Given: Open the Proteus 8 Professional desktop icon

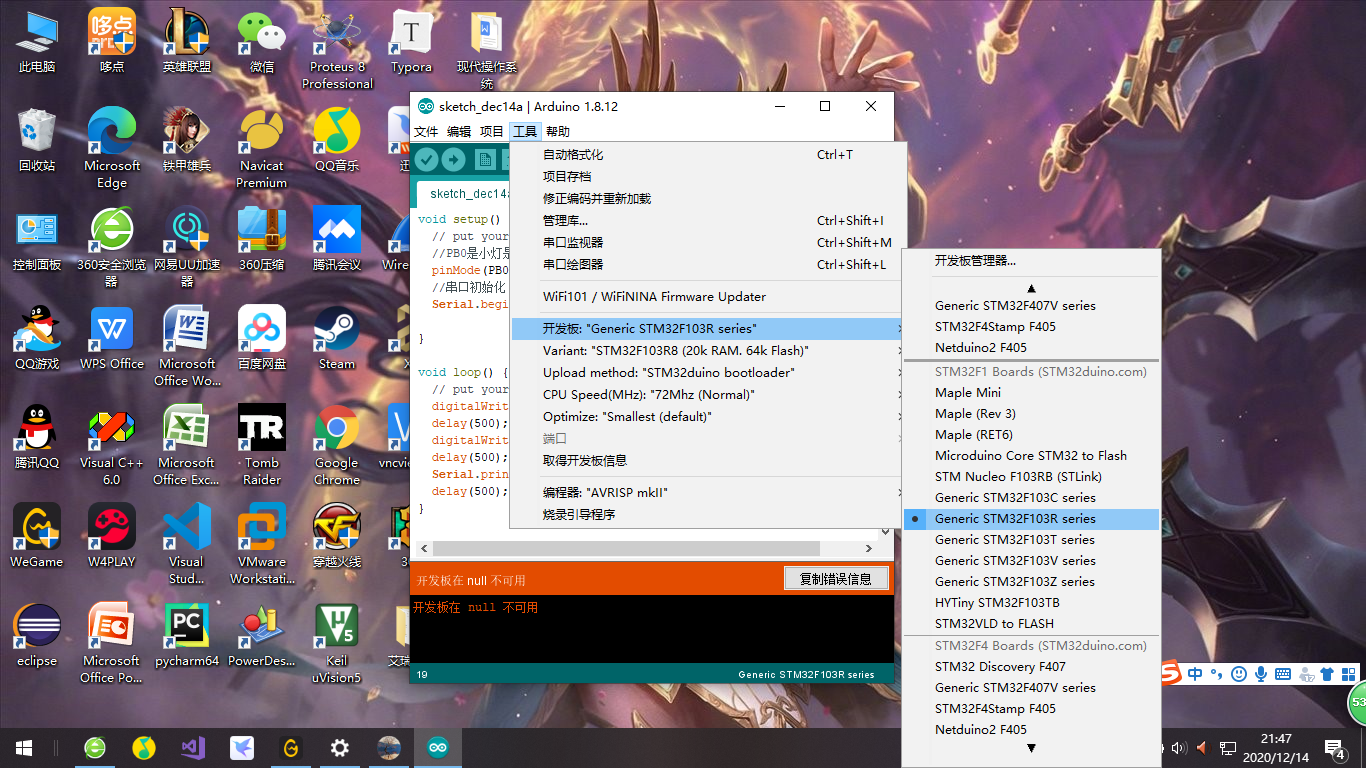Looking at the screenshot, I should point(337,50).
